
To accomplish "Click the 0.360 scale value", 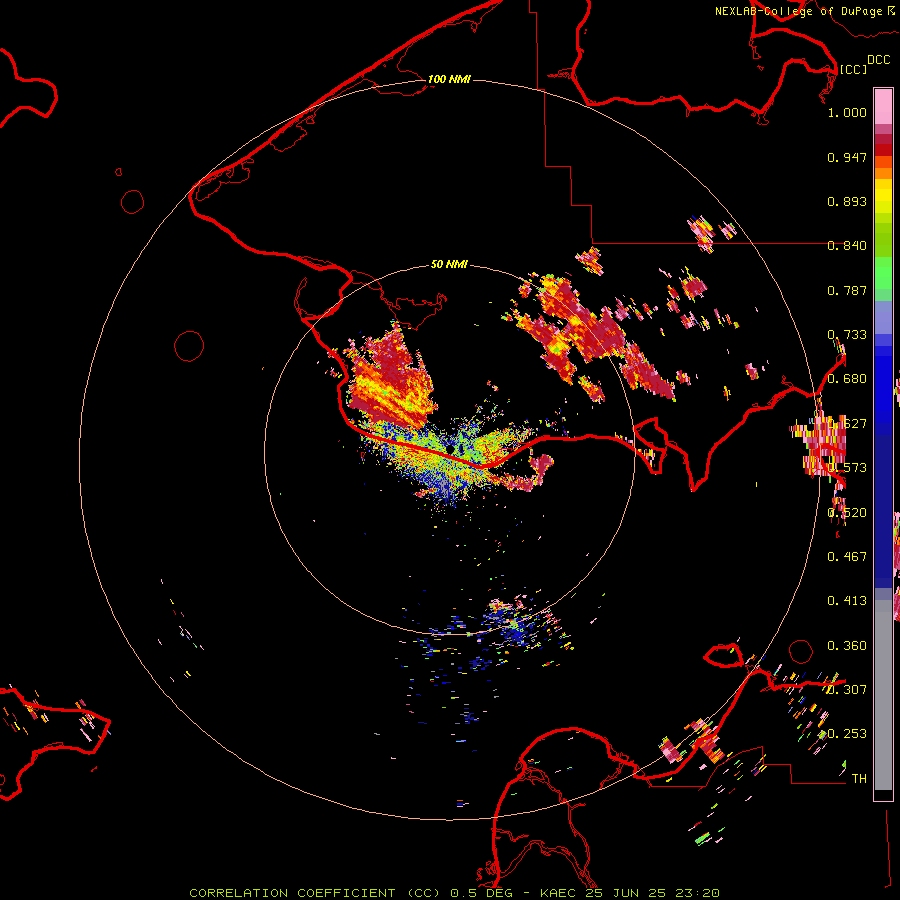I will [x=847, y=646].
